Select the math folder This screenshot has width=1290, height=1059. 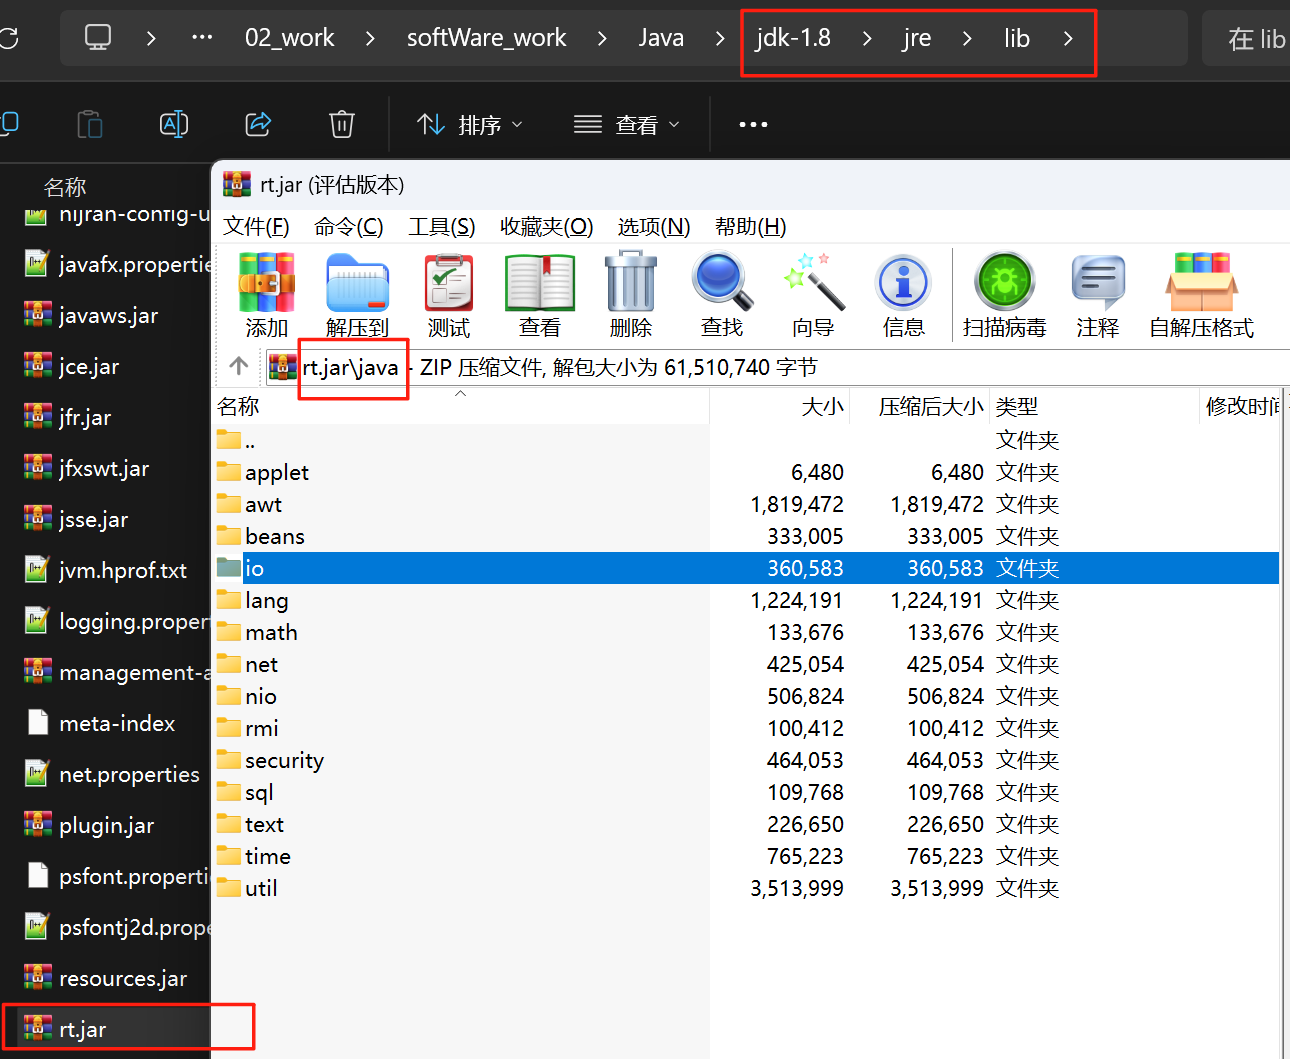point(271,632)
